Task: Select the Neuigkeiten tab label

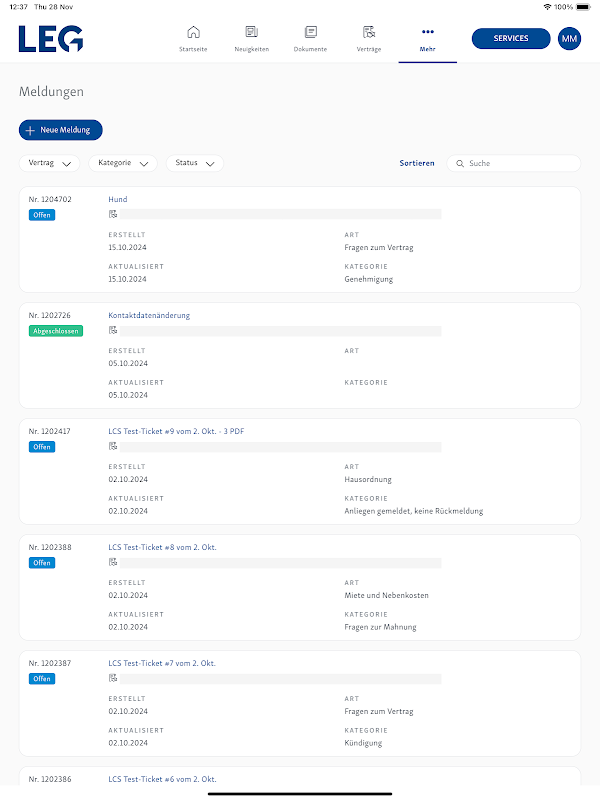Action: click(x=252, y=49)
